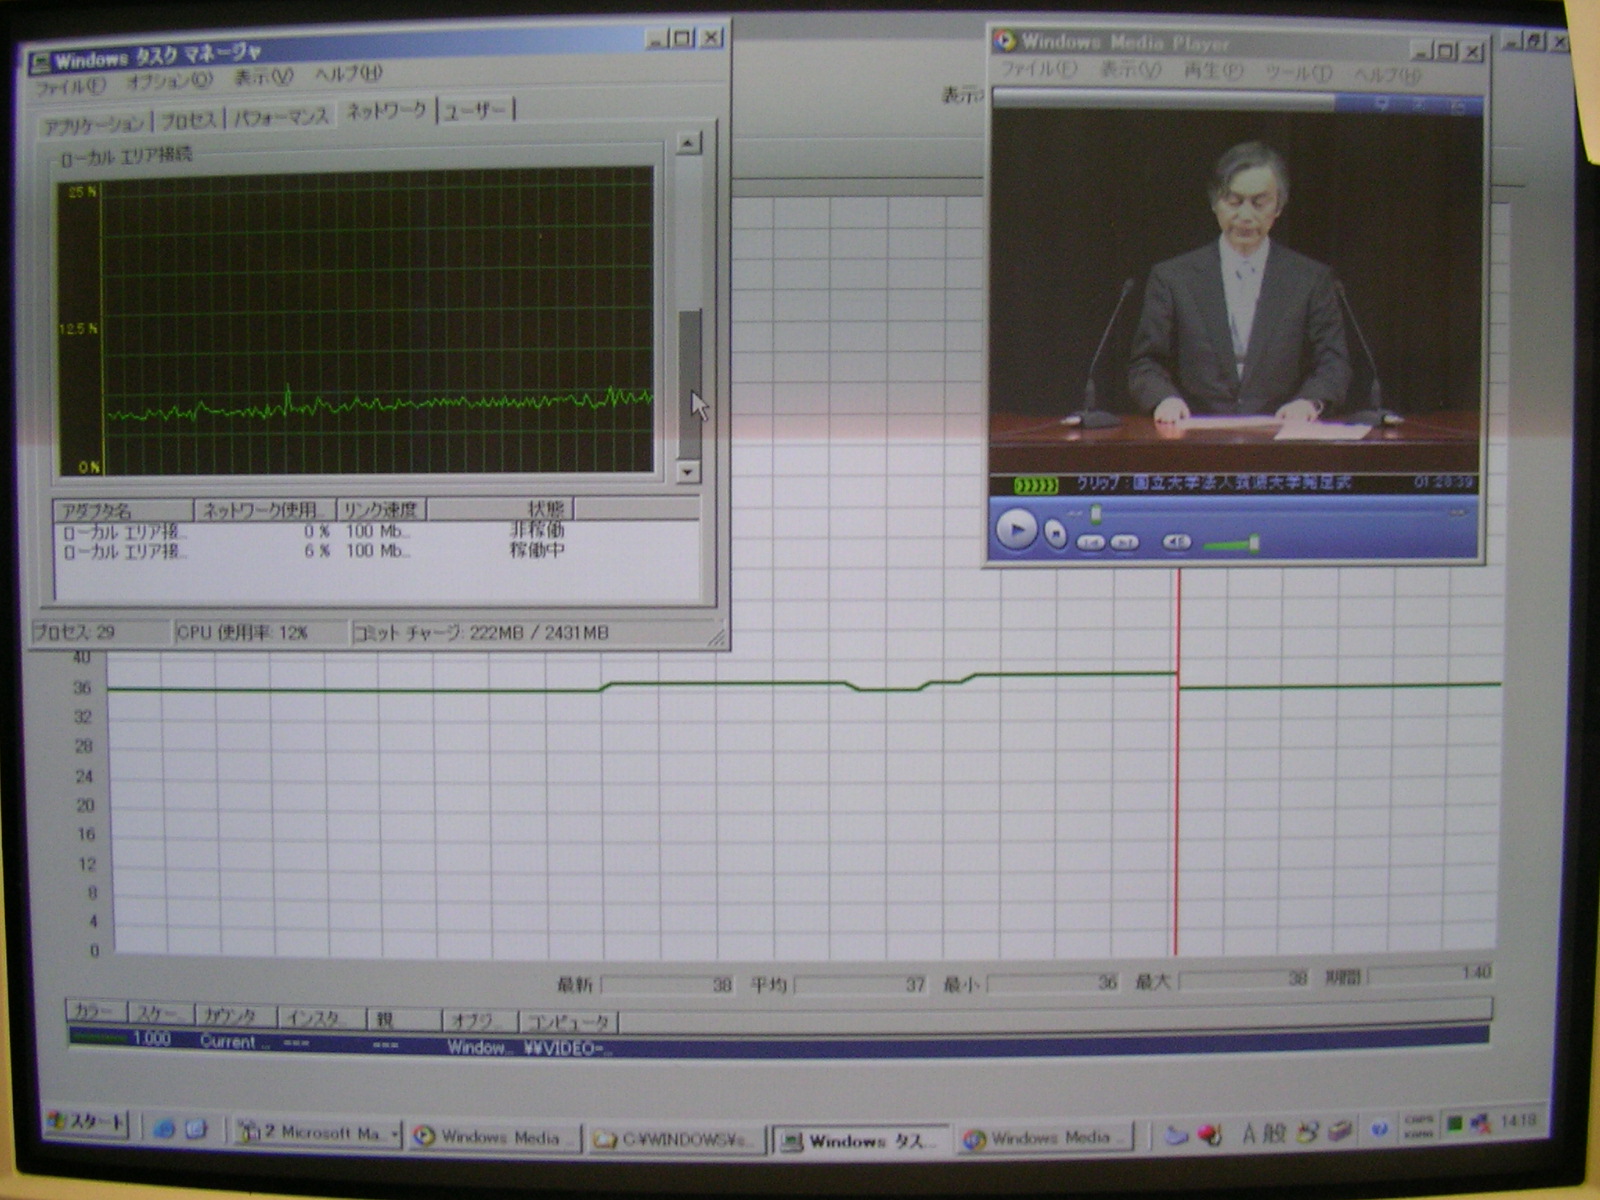Sort by 状態 column header

[500, 509]
